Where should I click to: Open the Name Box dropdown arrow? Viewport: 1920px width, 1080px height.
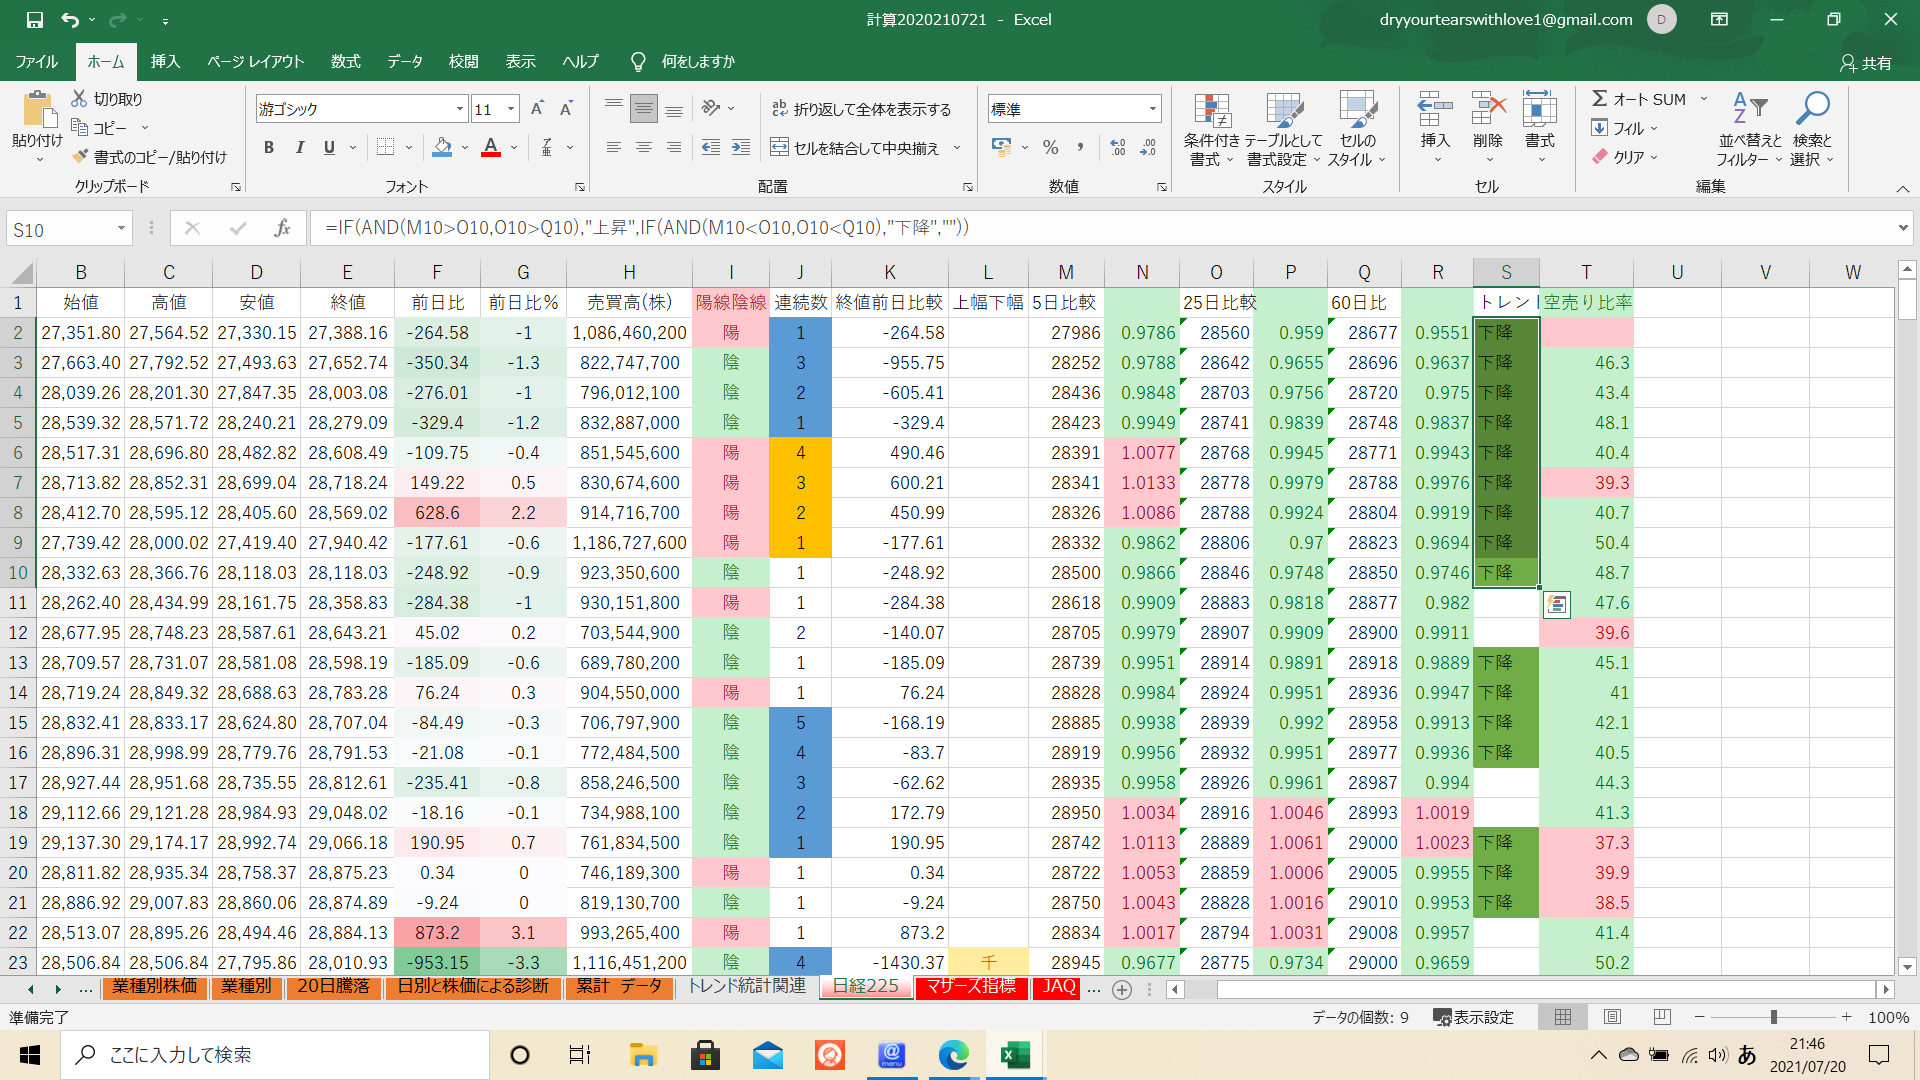tap(121, 229)
